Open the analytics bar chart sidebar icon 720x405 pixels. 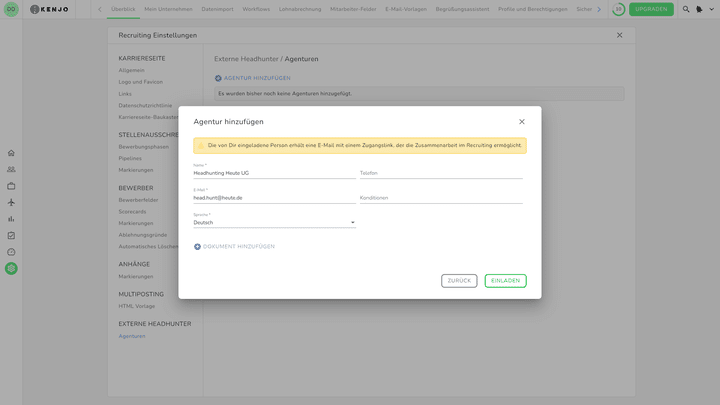point(11,219)
